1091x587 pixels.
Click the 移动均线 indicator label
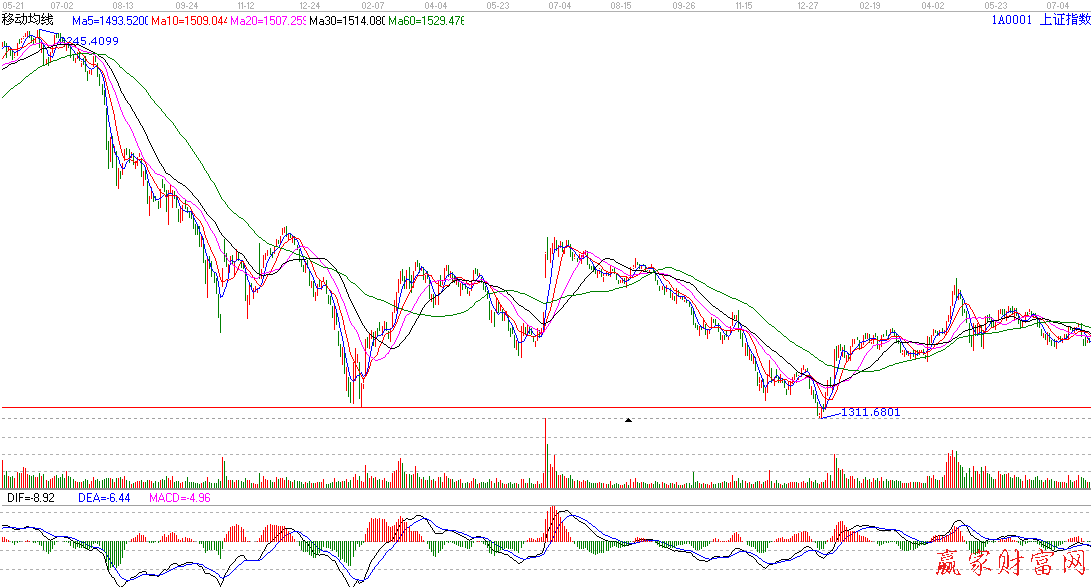30,20
